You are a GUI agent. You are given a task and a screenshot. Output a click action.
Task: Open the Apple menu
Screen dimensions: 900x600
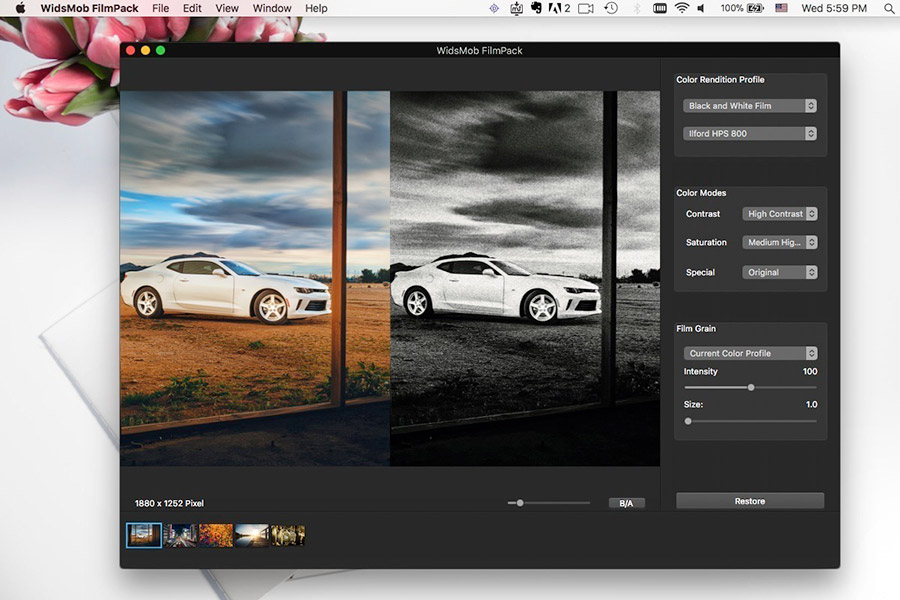(20, 8)
